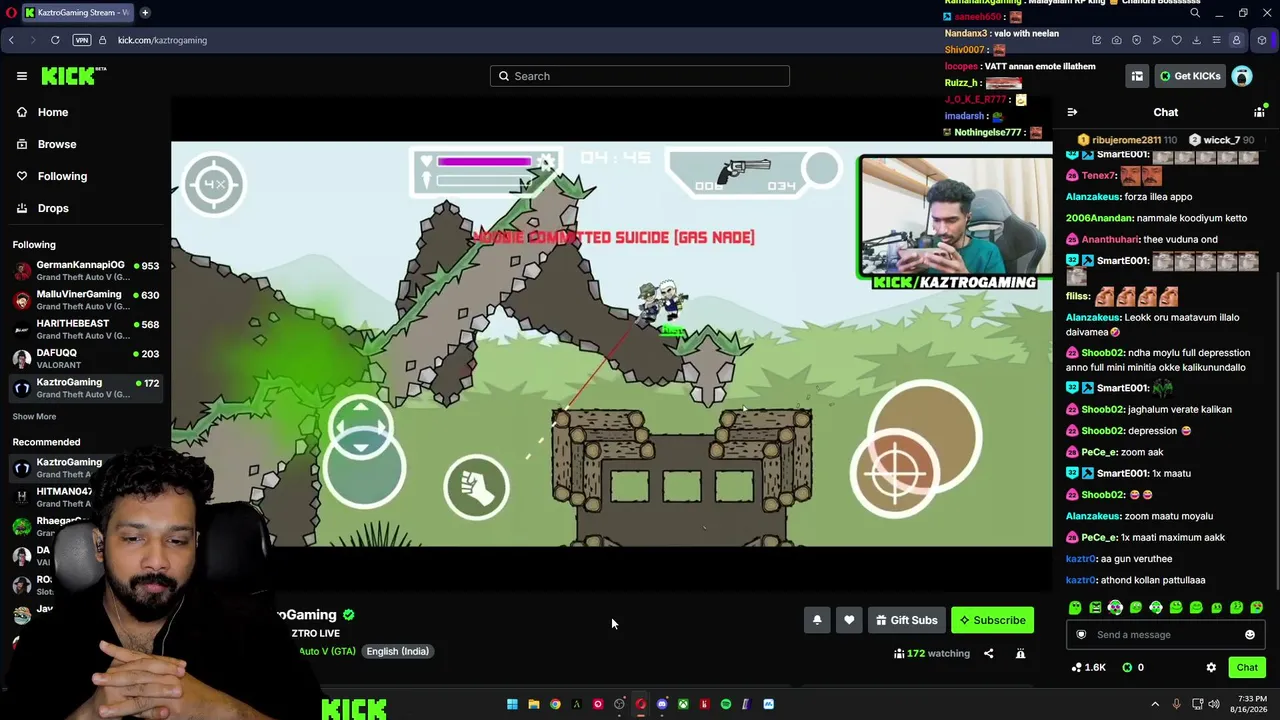The height and width of the screenshot is (720, 1280).
Task: Follow the channel with the heart button
Action: 849,620
